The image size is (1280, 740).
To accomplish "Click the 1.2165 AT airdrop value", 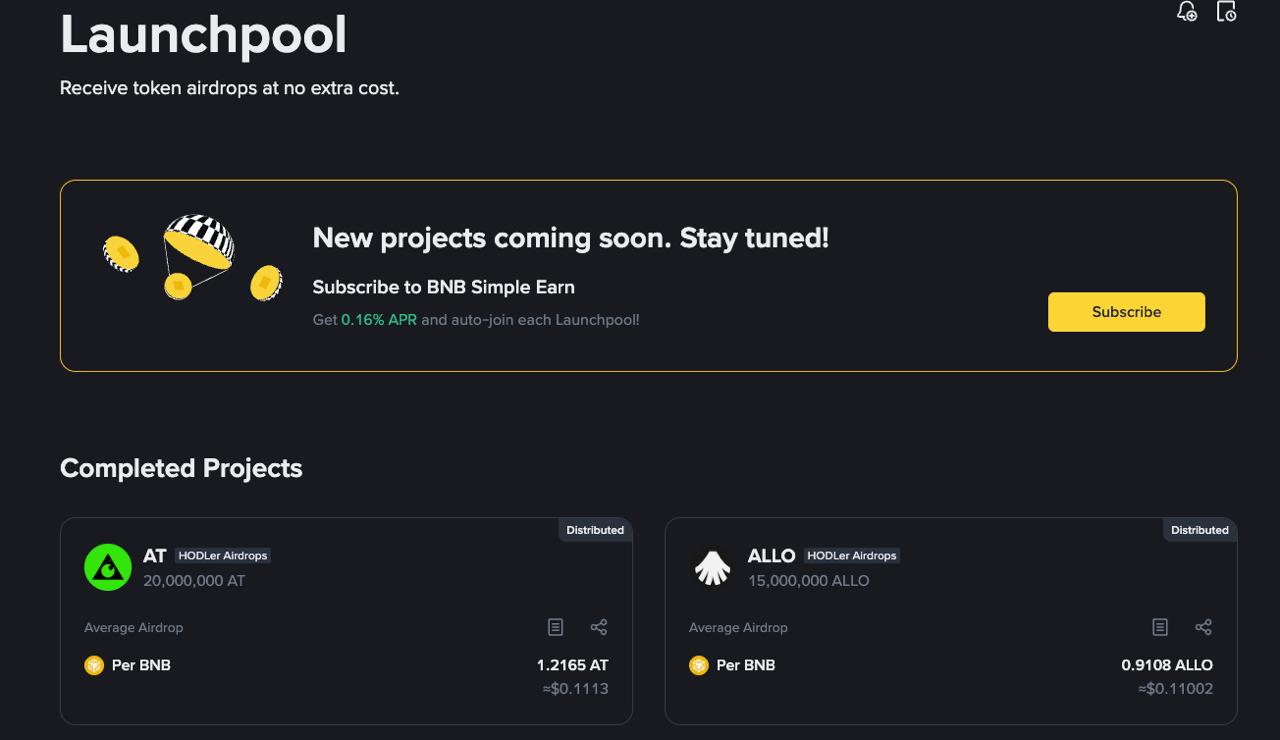I will pos(572,665).
